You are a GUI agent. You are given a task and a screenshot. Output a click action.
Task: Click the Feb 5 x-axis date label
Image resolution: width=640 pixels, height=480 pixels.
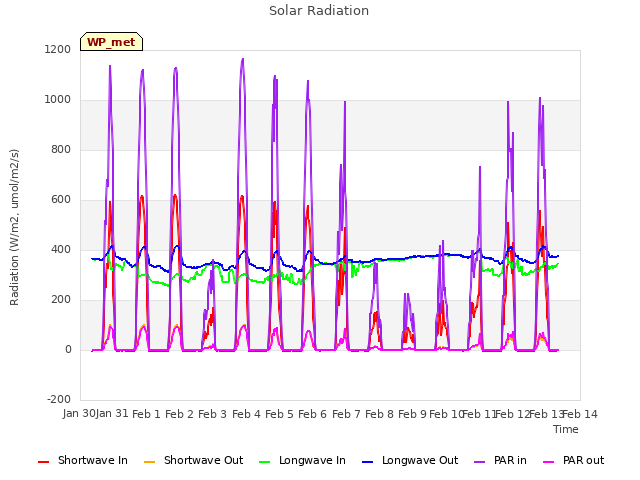click(x=279, y=414)
